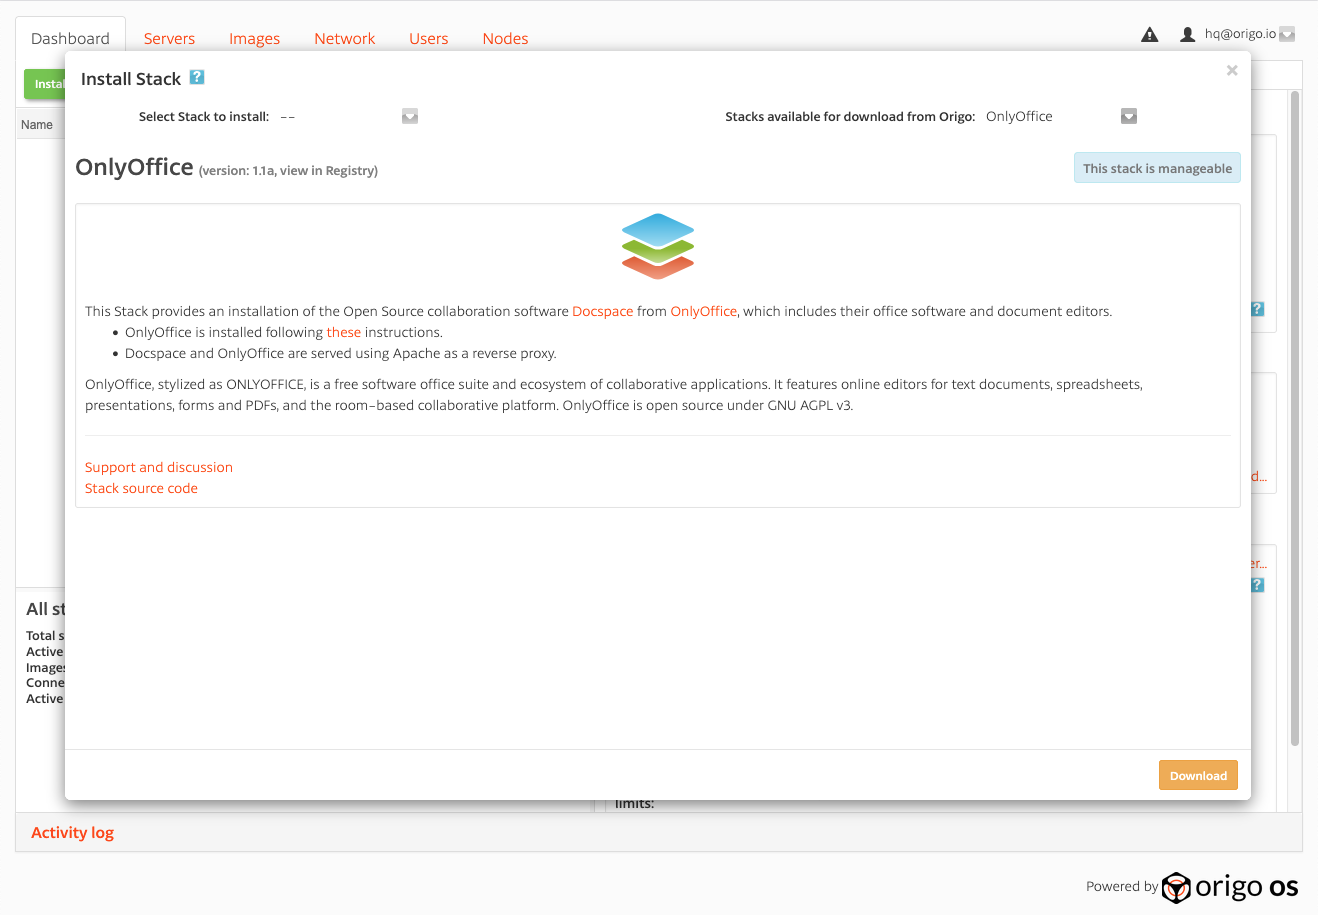Click the 'This stack is manageable' badge

[1157, 168]
